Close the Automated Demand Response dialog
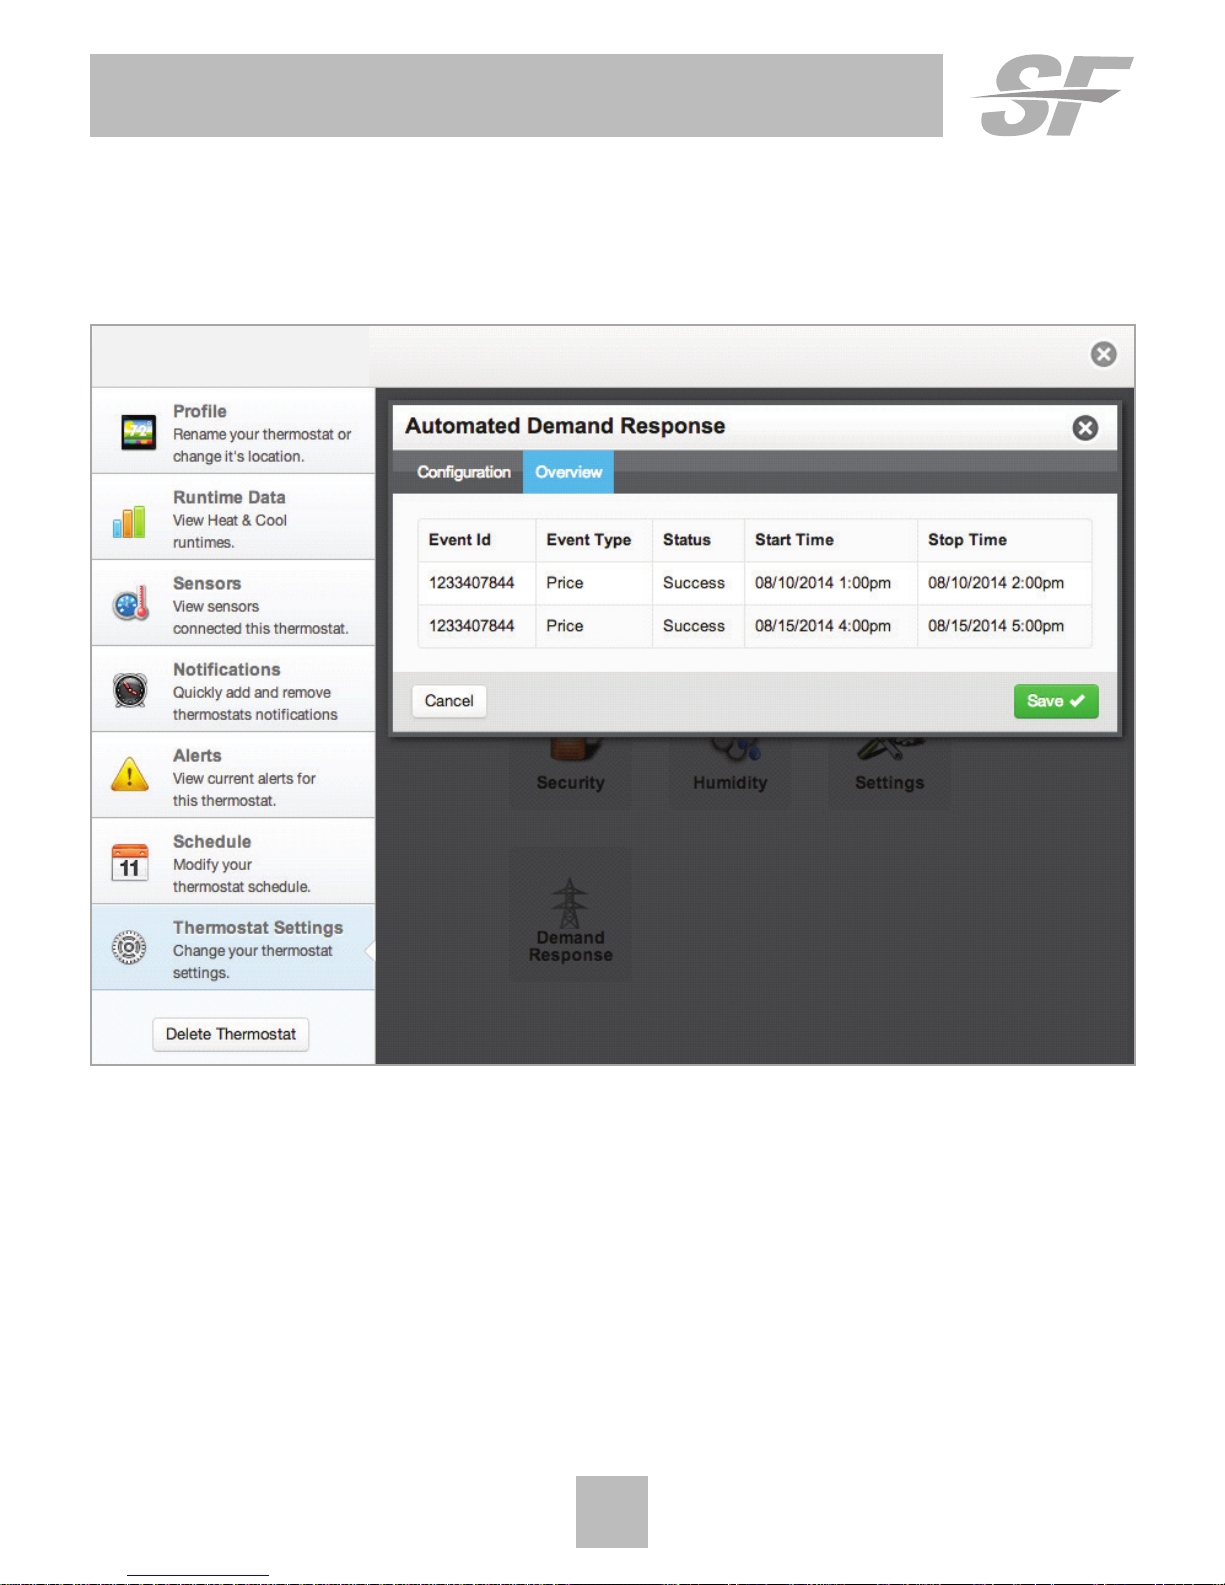 [1085, 428]
